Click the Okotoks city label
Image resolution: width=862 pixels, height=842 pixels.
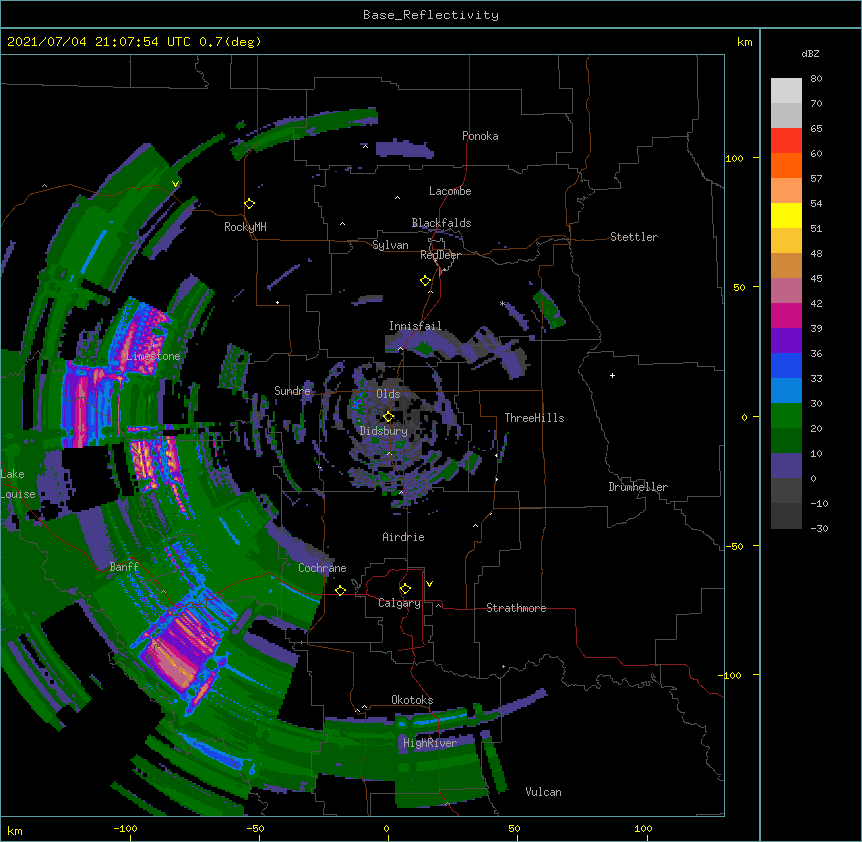412,700
